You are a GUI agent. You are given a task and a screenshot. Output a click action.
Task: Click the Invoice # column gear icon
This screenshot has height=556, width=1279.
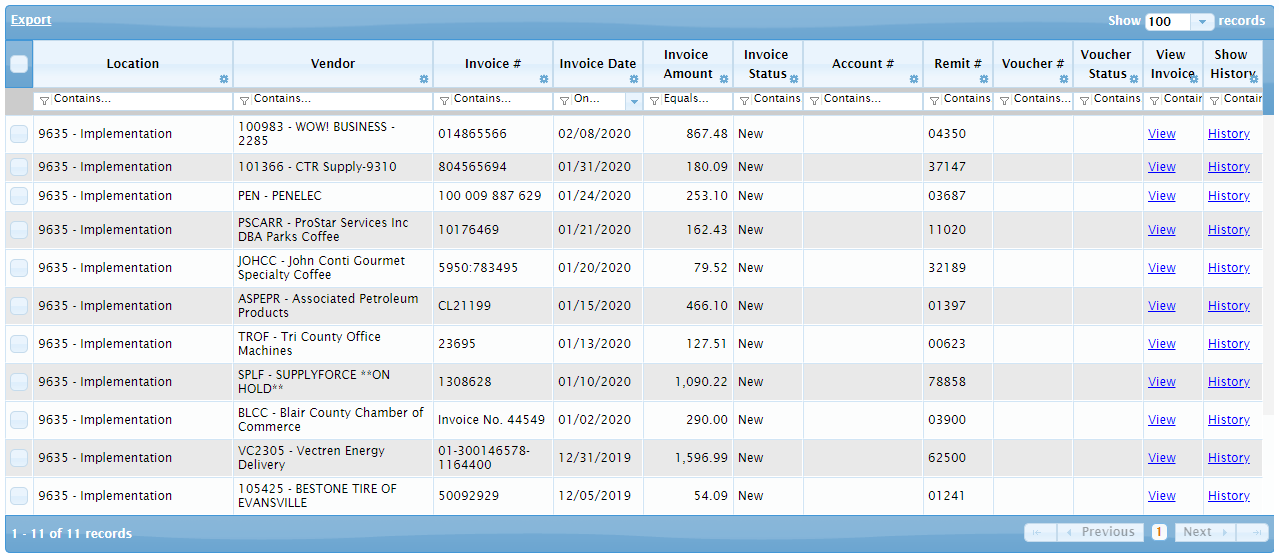(544, 79)
